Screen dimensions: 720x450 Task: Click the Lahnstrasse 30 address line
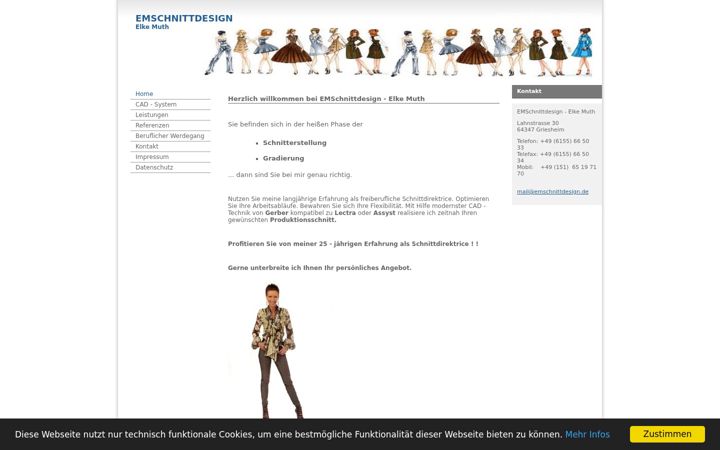coord(538,123)
